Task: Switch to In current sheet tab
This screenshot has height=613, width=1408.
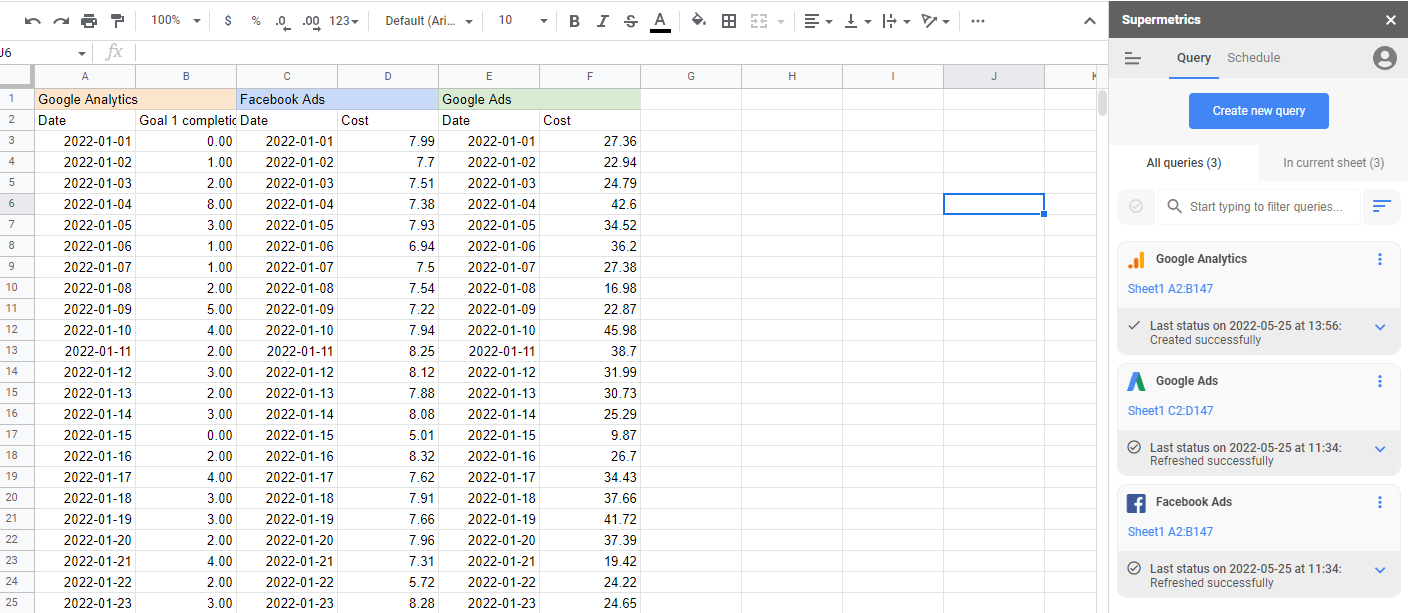Action: point(1333,163)
